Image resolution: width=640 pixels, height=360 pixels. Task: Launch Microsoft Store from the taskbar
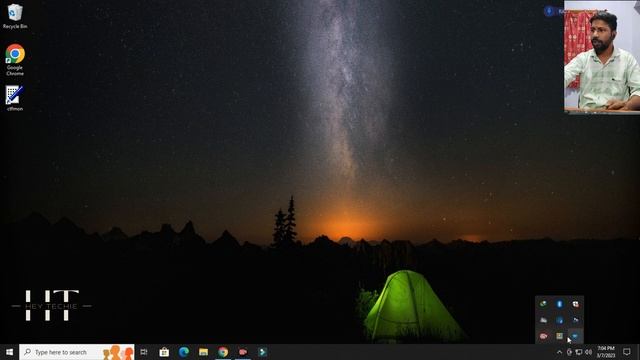pos(164,352)
